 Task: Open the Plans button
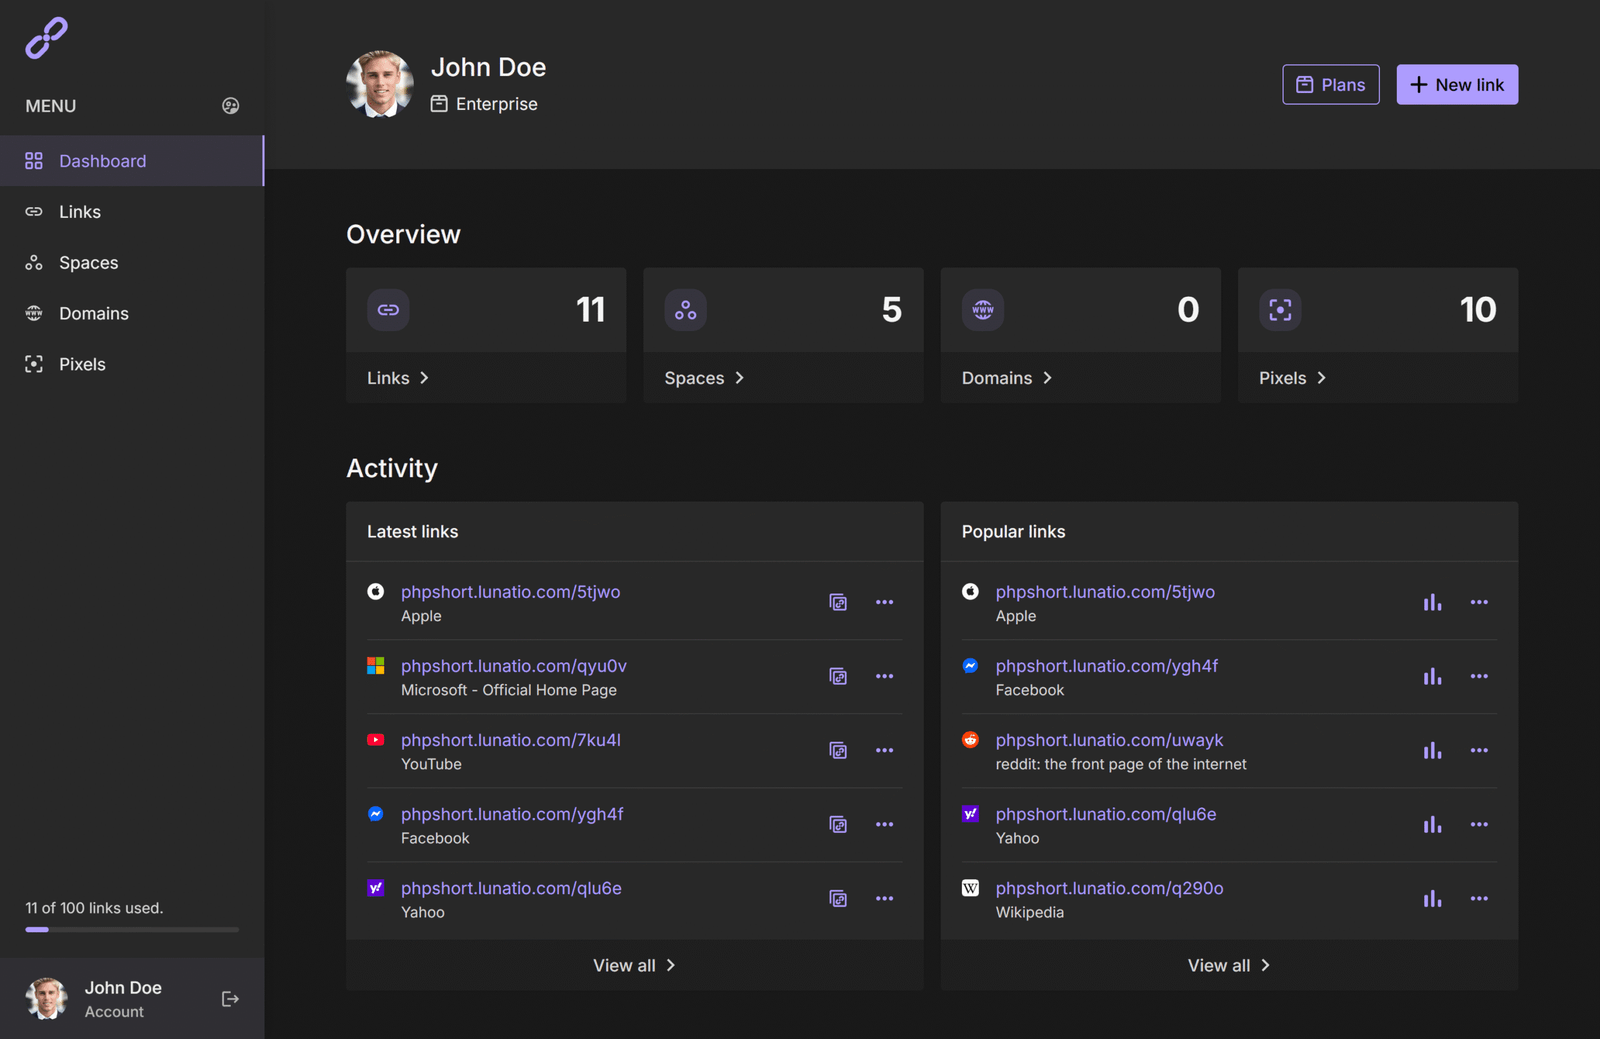(x=1330, y=85)
